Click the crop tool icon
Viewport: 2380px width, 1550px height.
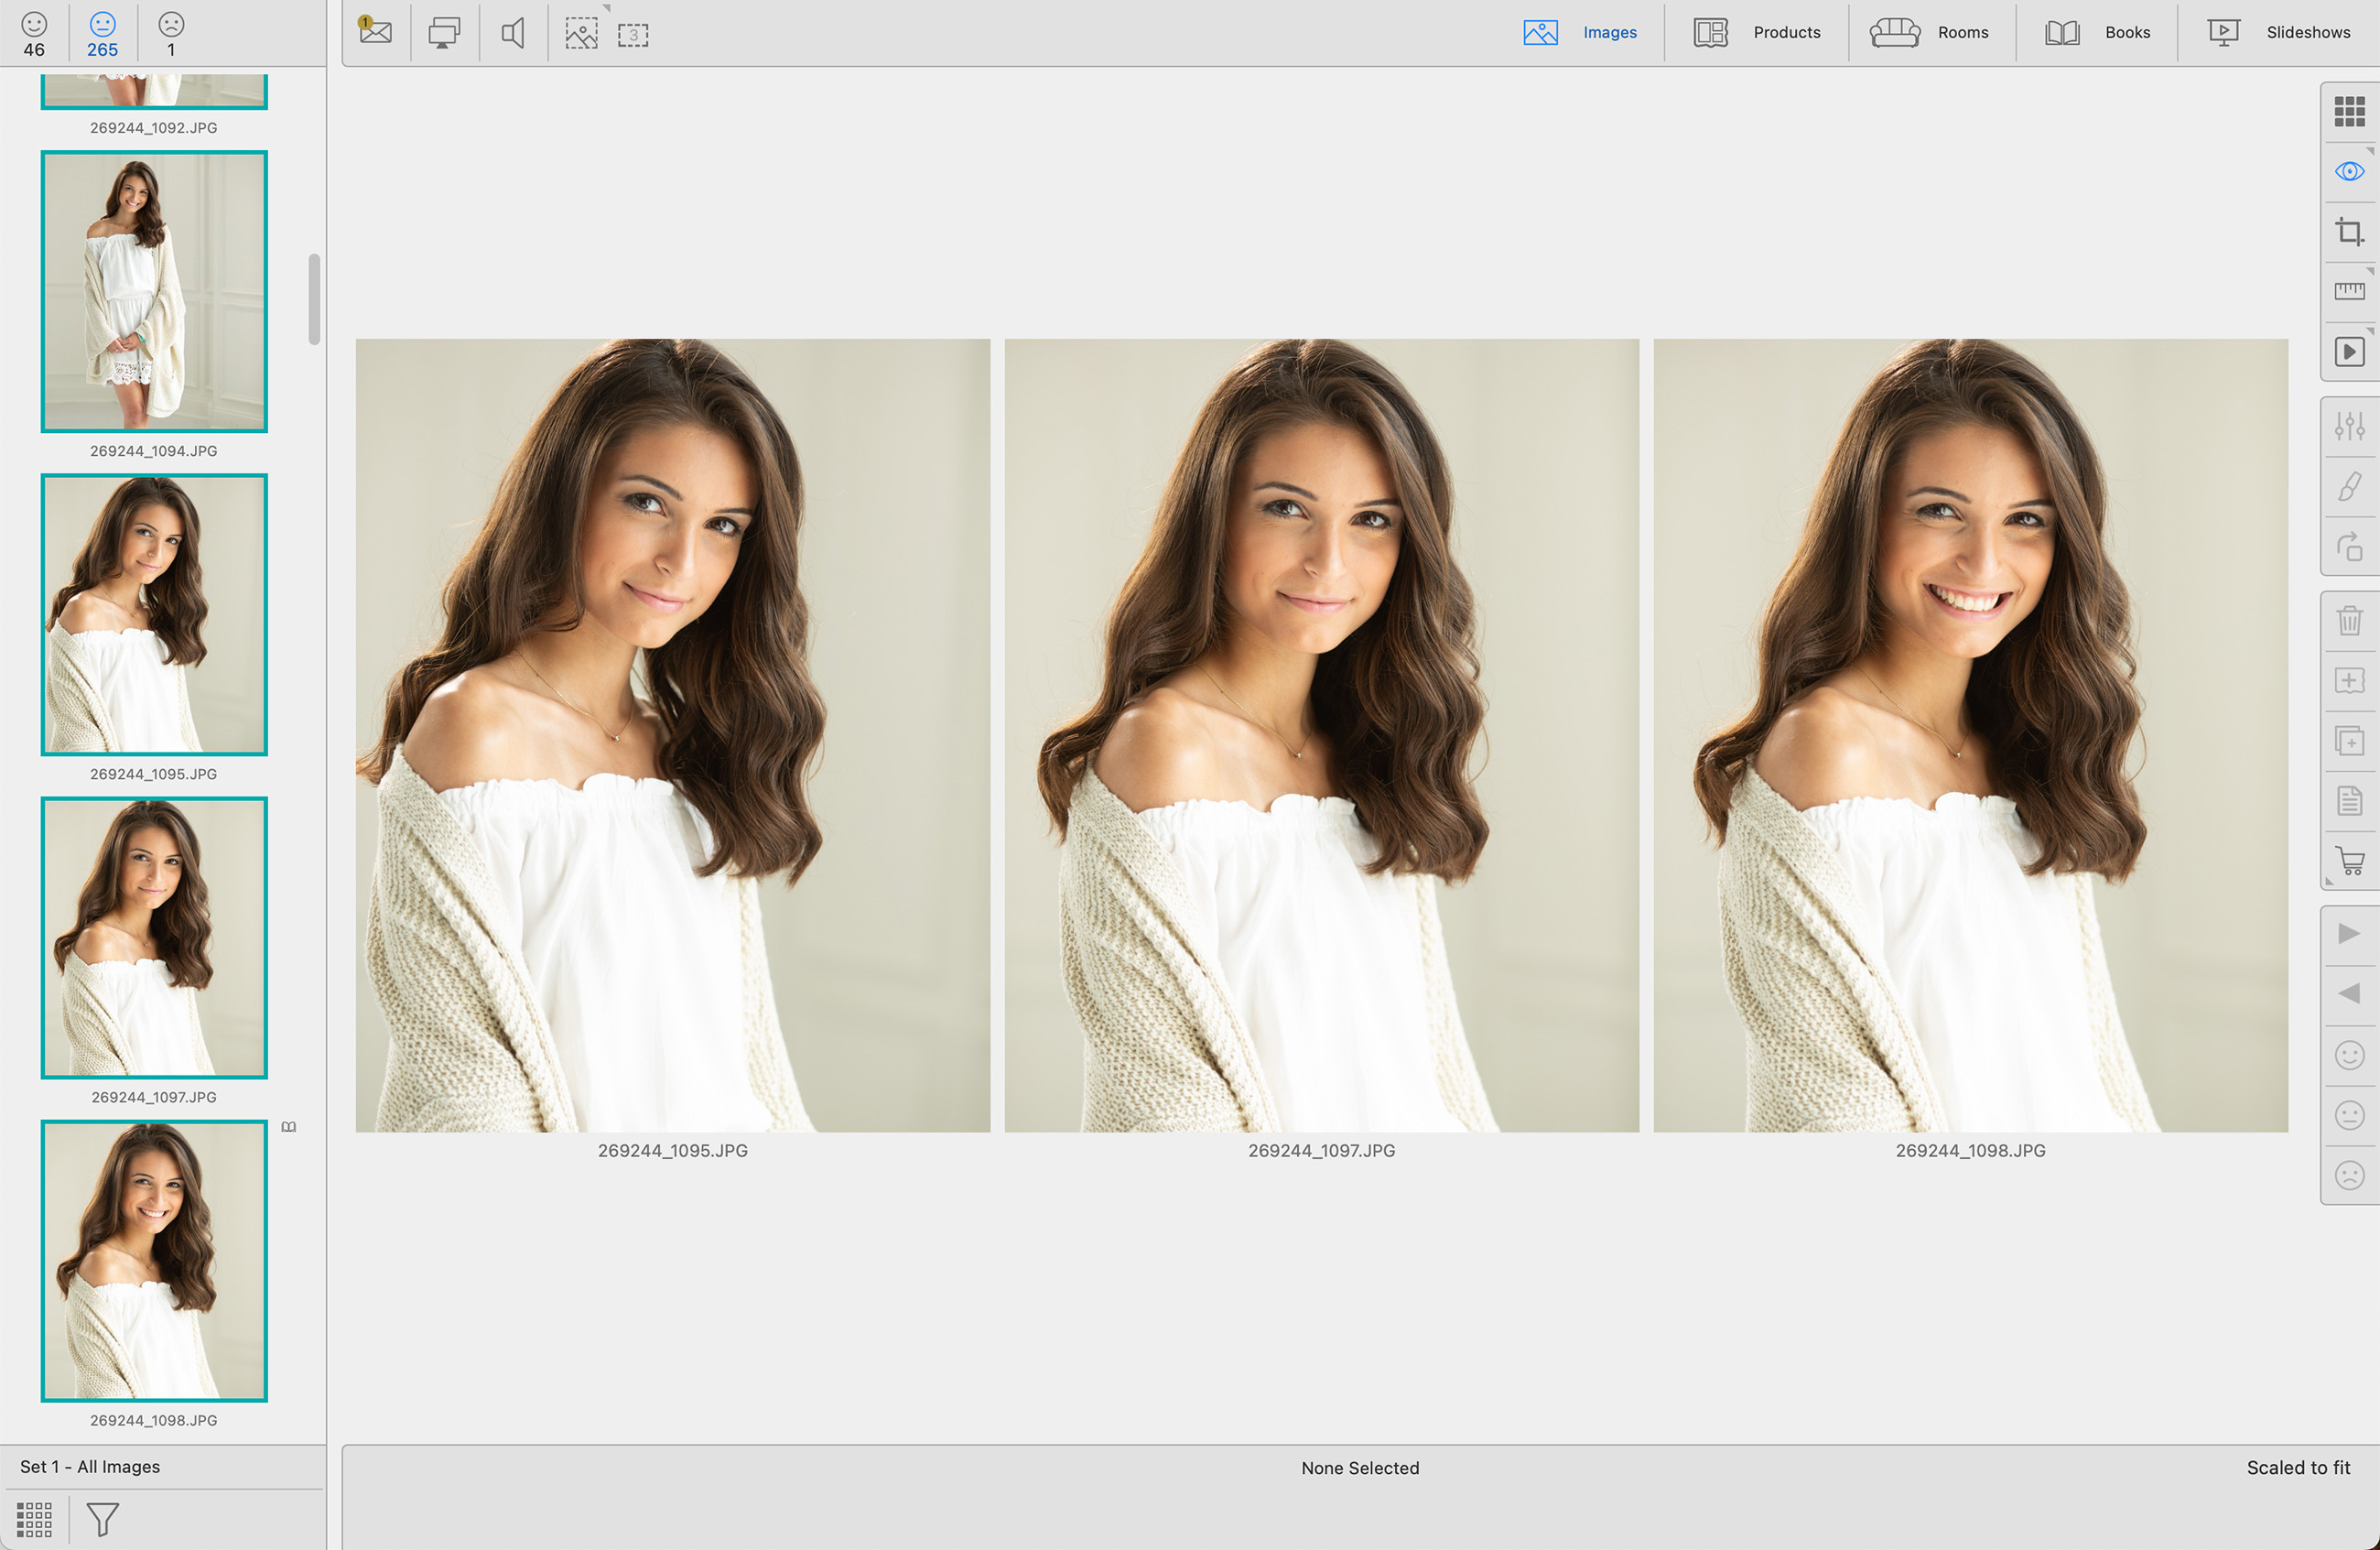[2349, 232]
